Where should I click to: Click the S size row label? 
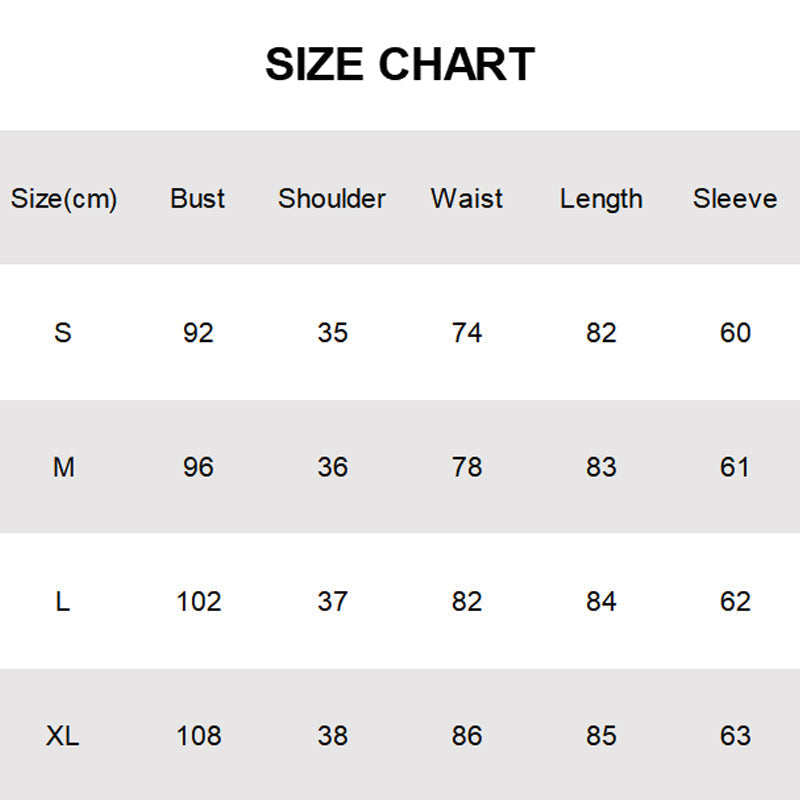pyautogui.click(x=63, y=332)
